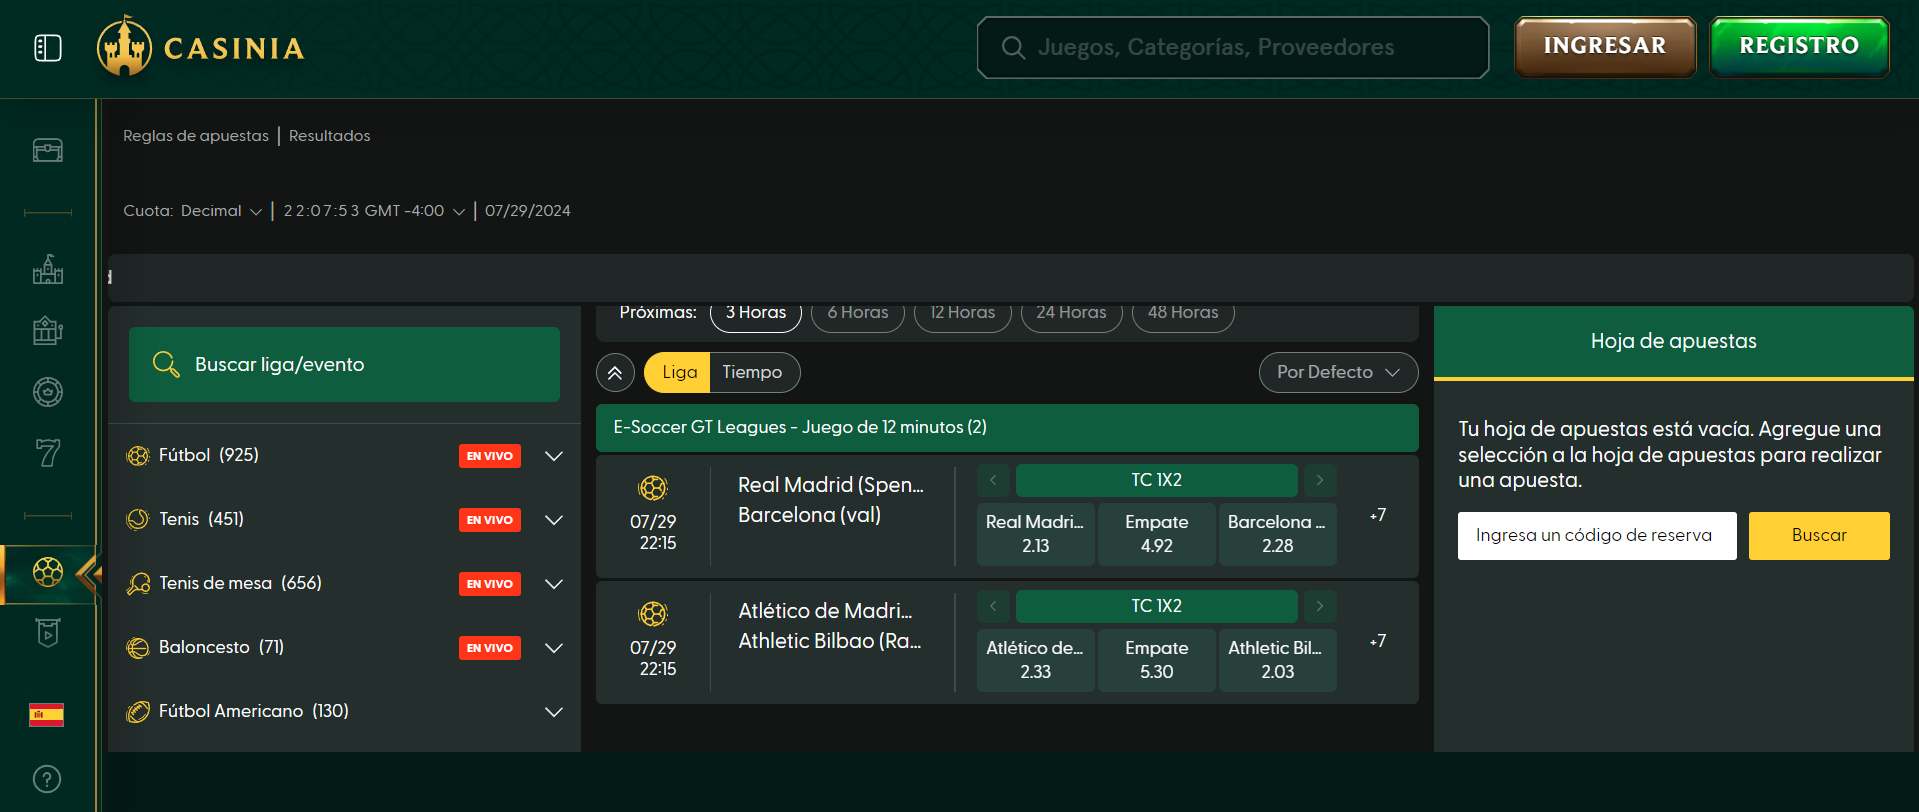The image size is (1919, 812).
Task: Previous market arrow for Real Madrid match
Action: (x=993, y=480)
